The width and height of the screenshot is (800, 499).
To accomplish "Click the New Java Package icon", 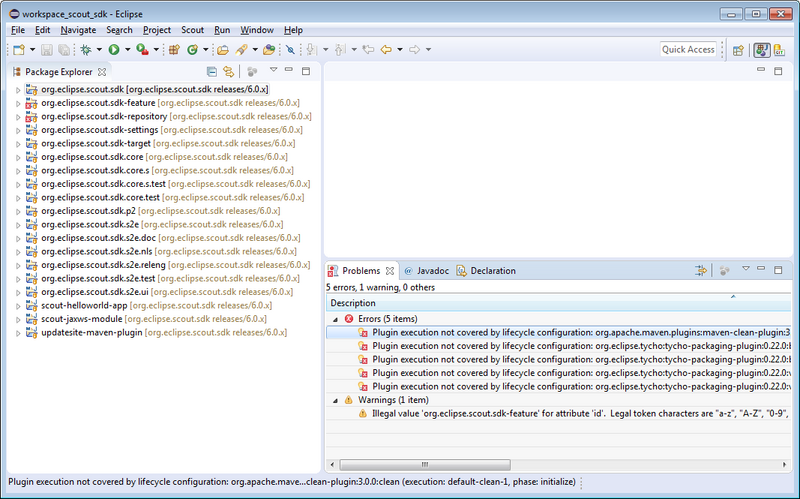I will pyautogui.click(x=174, y=49).
